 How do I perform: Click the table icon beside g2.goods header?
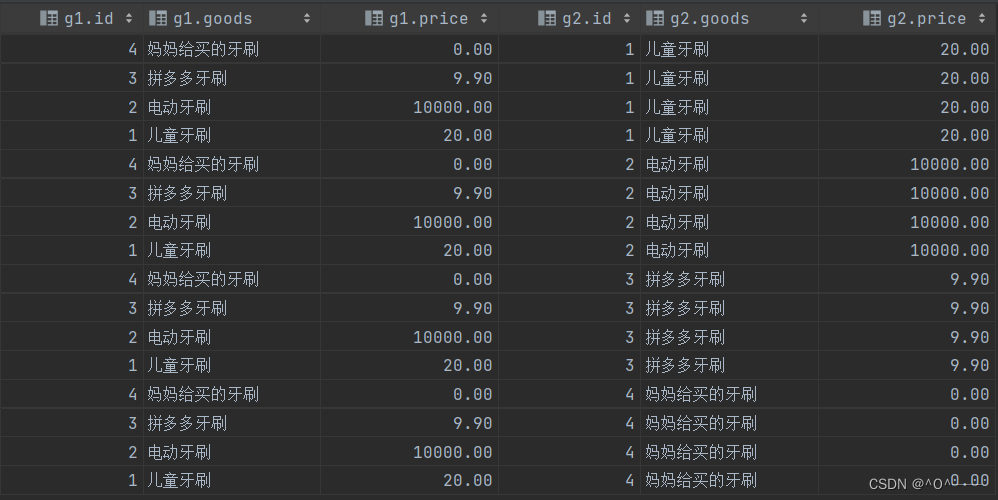[x=655, y=18]
